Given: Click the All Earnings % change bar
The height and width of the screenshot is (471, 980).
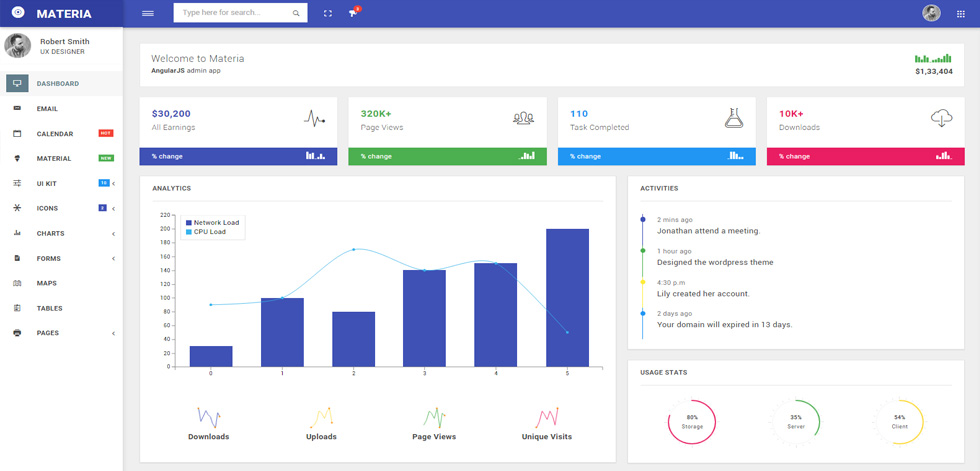Looking at the screenshot, I should tap(238, 156).
